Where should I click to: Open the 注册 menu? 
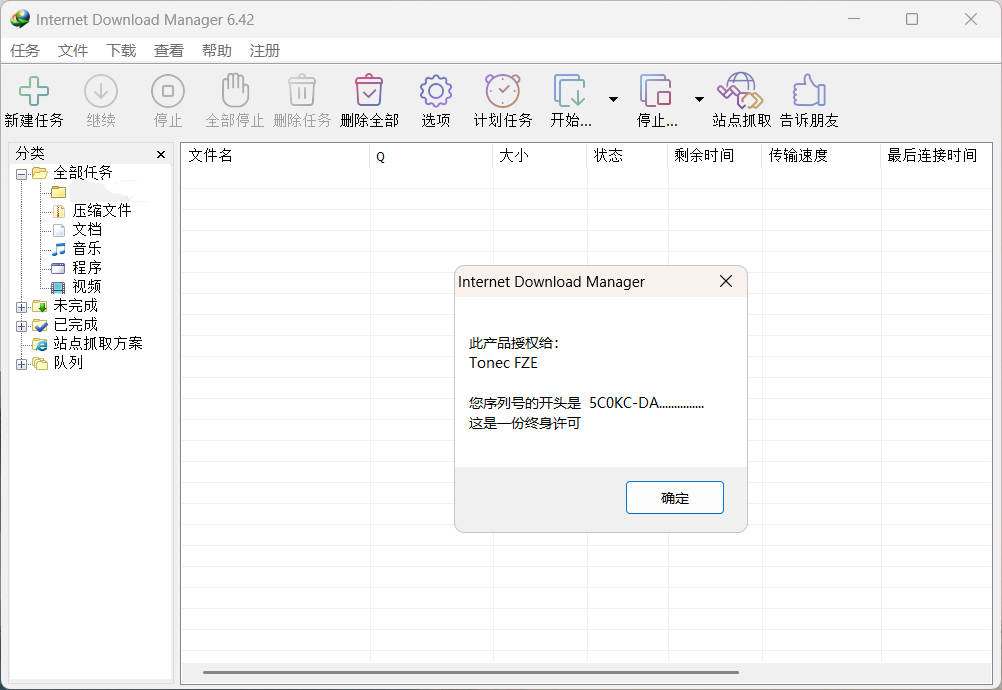pos(264,50)
